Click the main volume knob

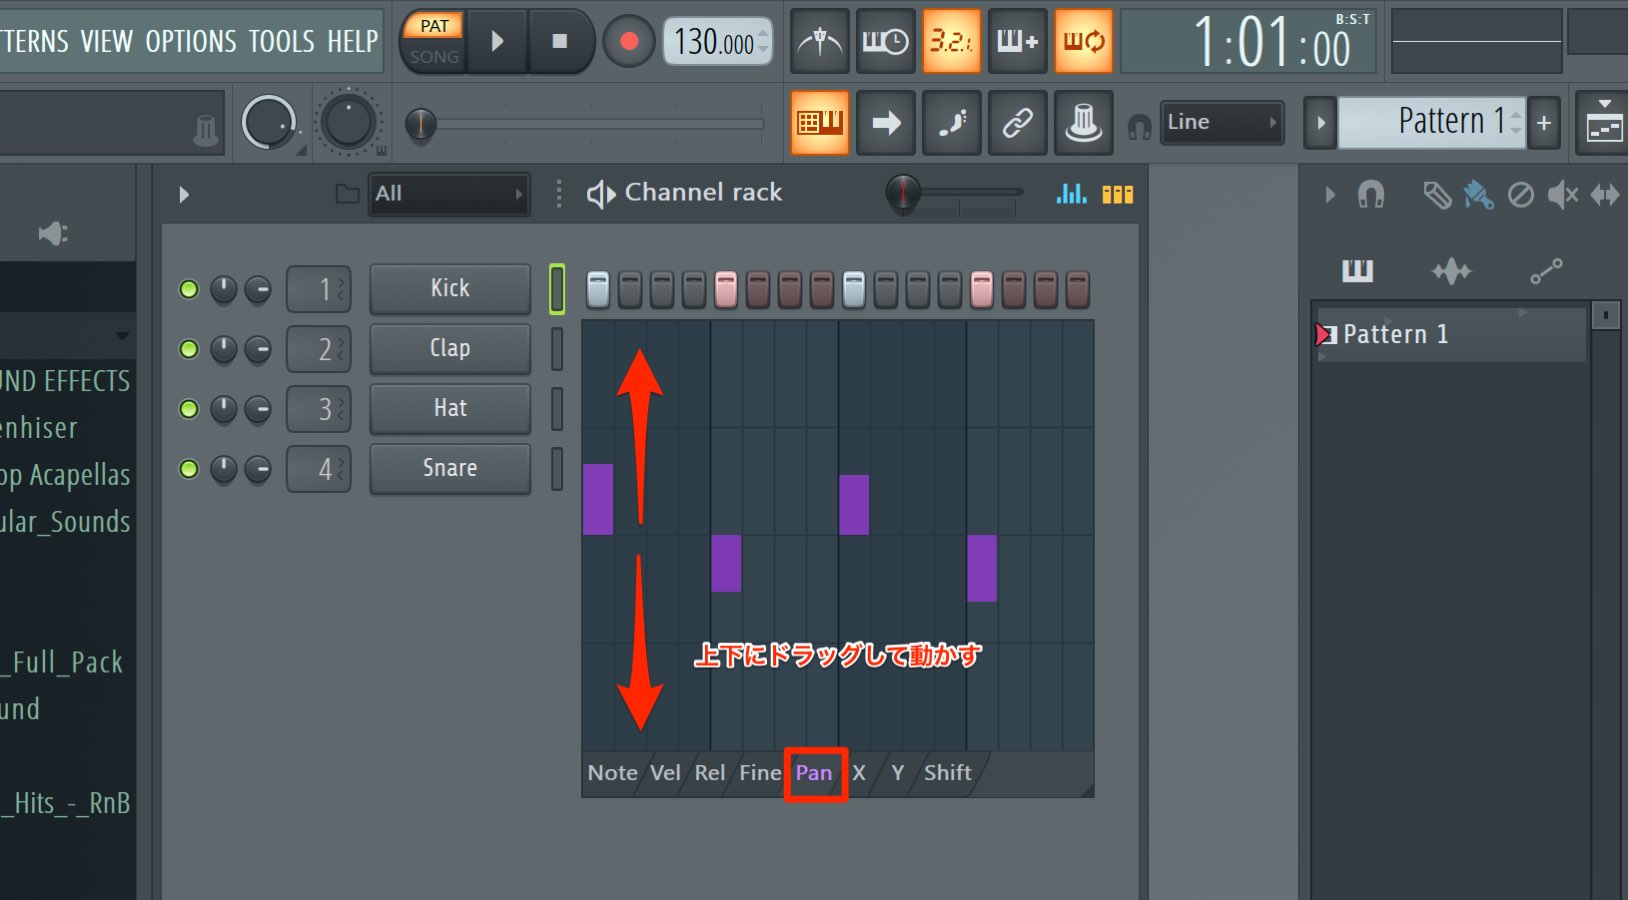tap(268, 123)
